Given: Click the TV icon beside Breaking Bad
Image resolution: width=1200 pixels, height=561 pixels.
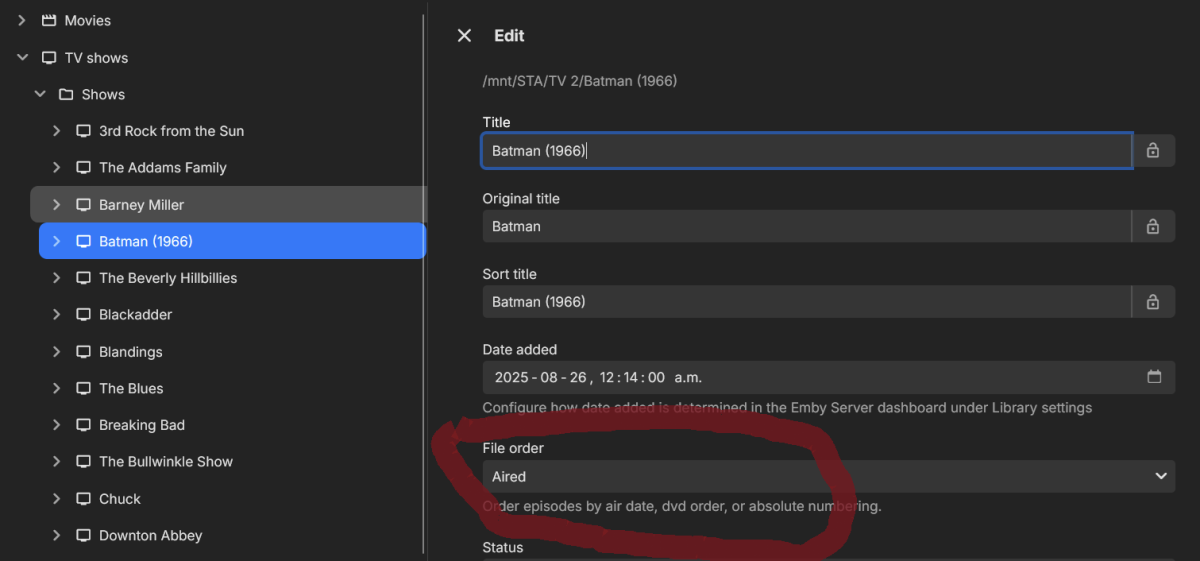Looking at the screenshot, I should coord(84,425).
